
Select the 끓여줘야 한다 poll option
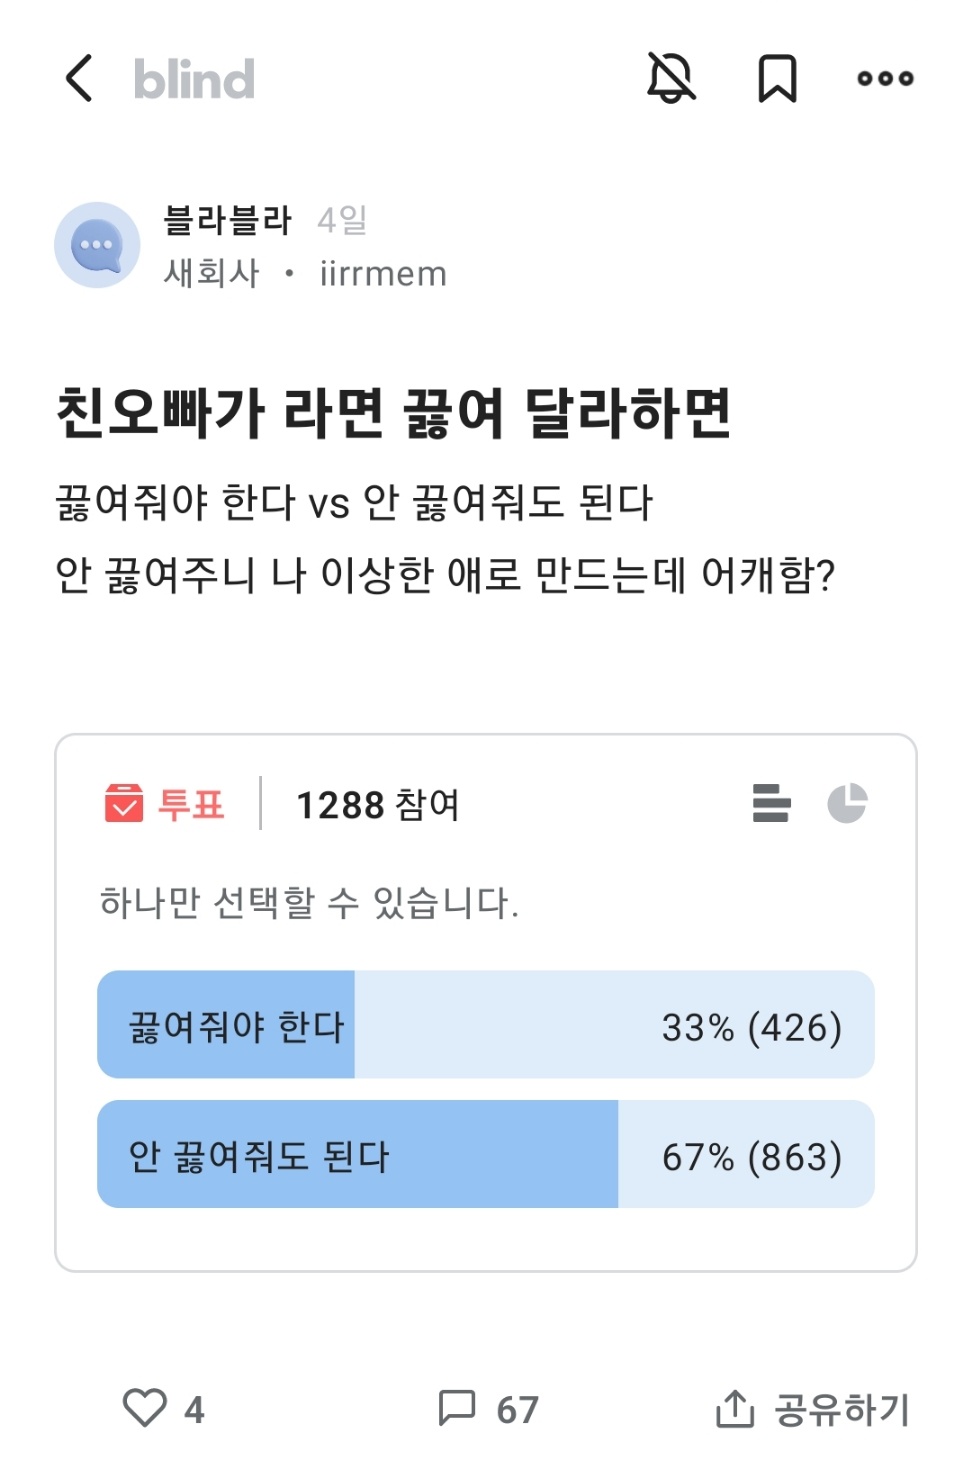click(x=485, y=1025)
